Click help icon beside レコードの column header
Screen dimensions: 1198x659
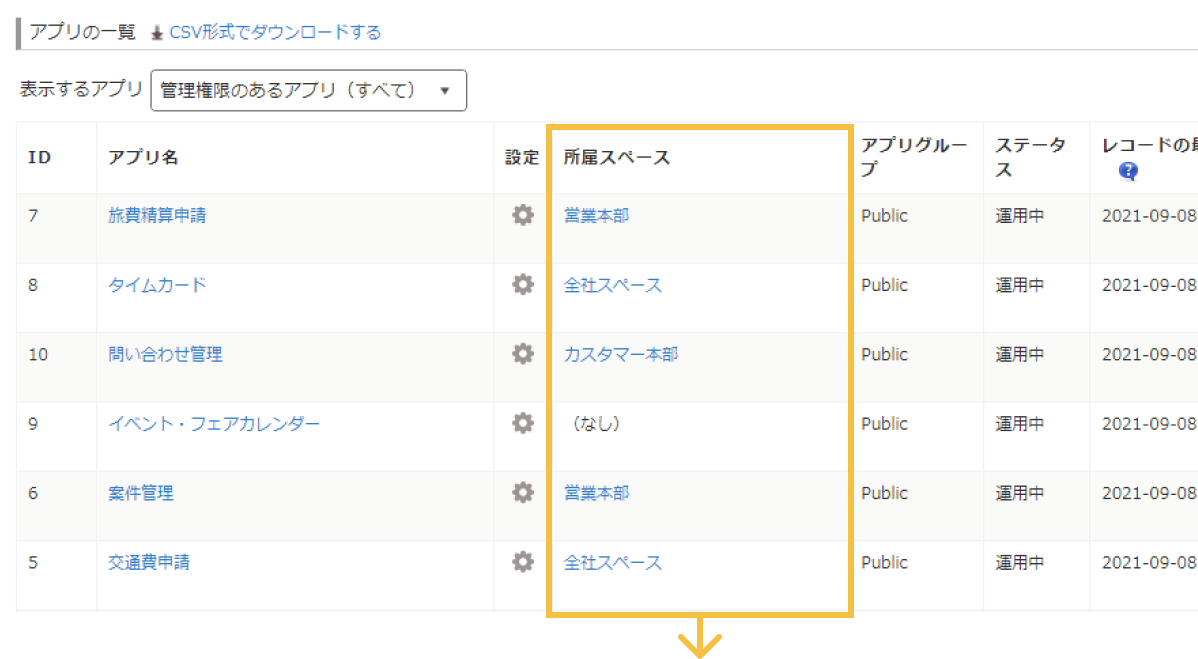[x=1129, y=171]
